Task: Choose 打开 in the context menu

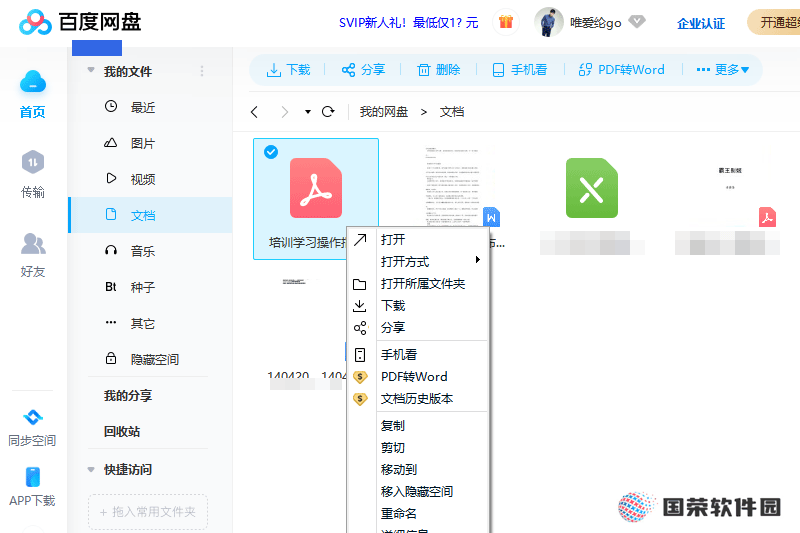Action: (418, 239)
